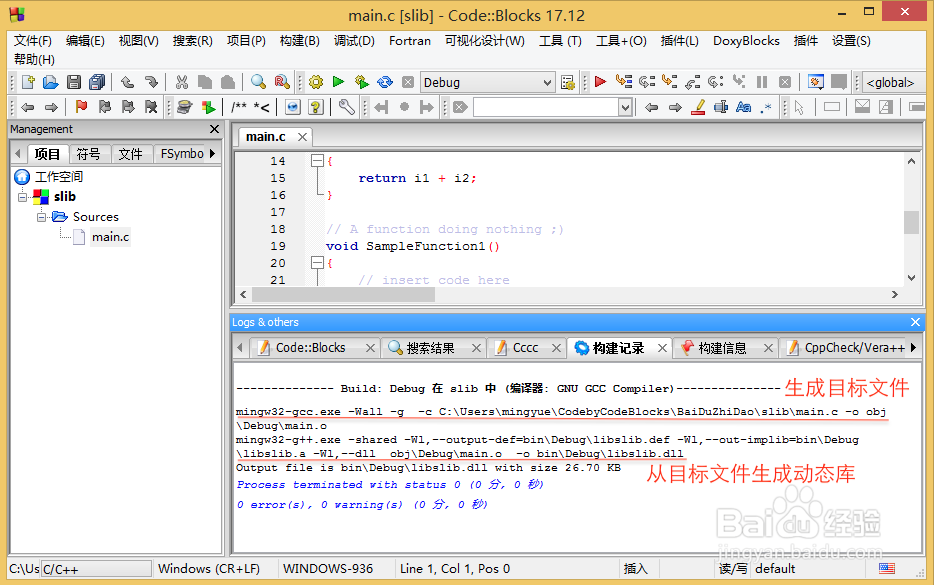Start debugging with the red arrow

pos(600,82)
